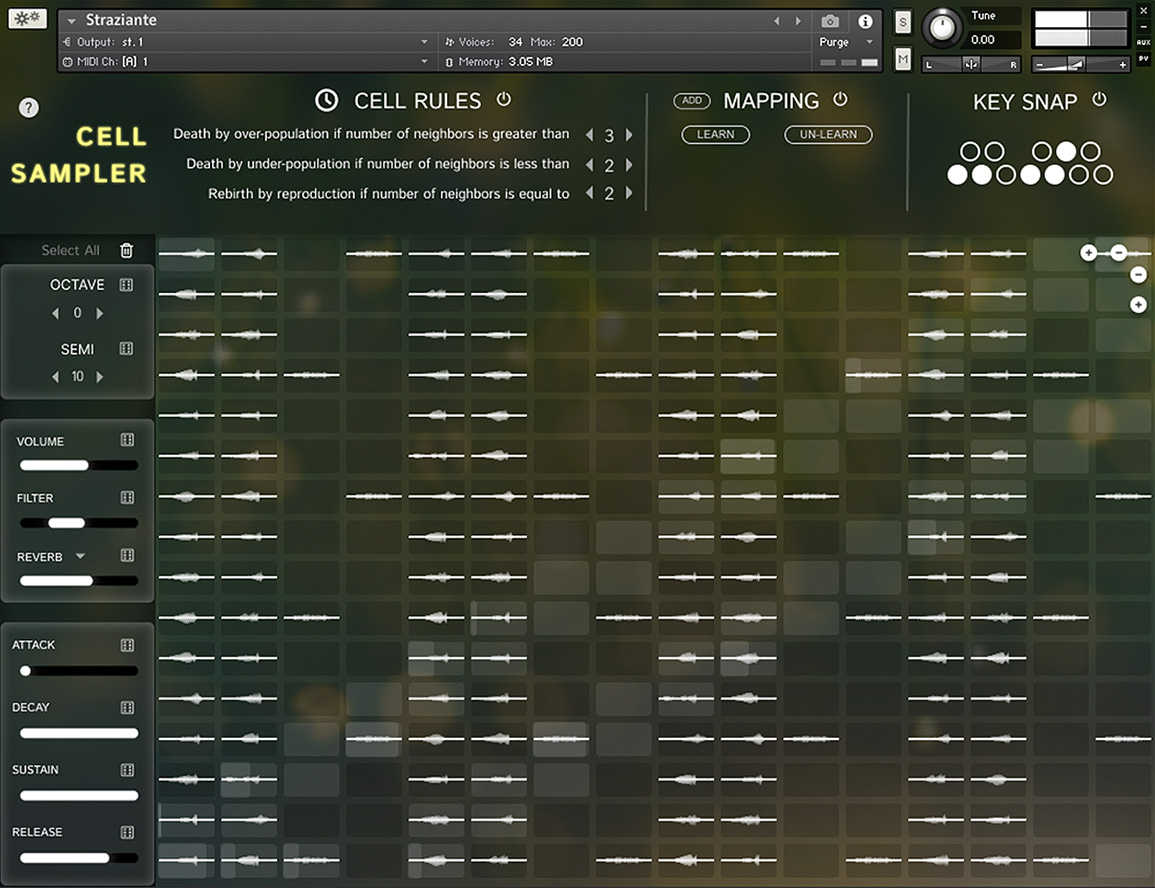Click the ADD button beside Mapping
The image size is (1155, 888).
tap(692, 101)
